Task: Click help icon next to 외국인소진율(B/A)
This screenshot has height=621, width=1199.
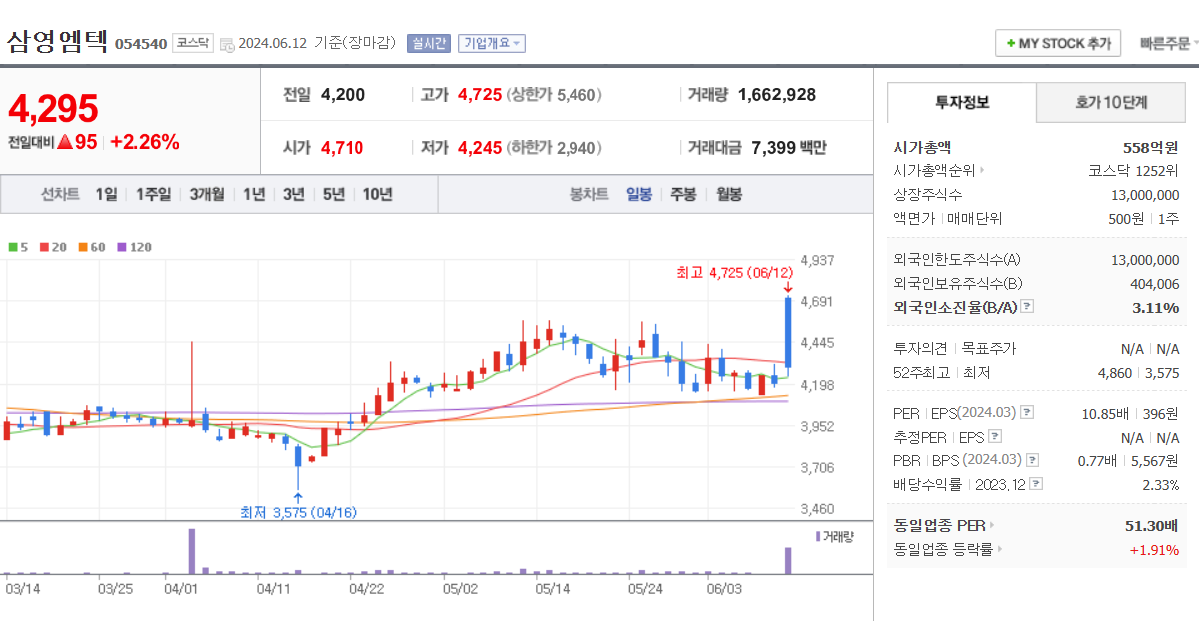Action: click(x=1027, y=307)
